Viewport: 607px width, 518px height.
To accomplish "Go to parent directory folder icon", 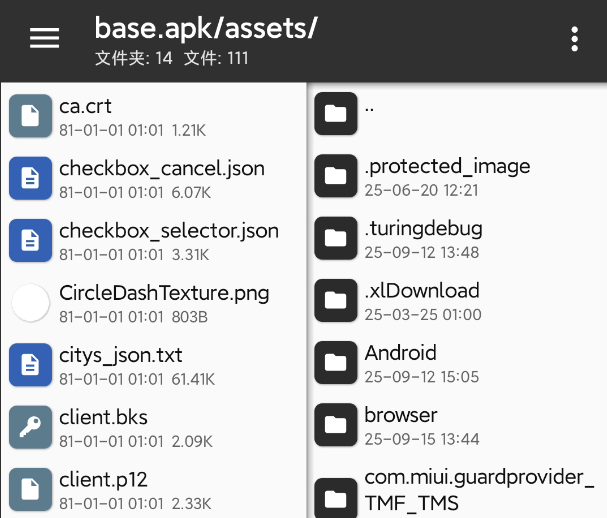I will click(x=336, y=113).
